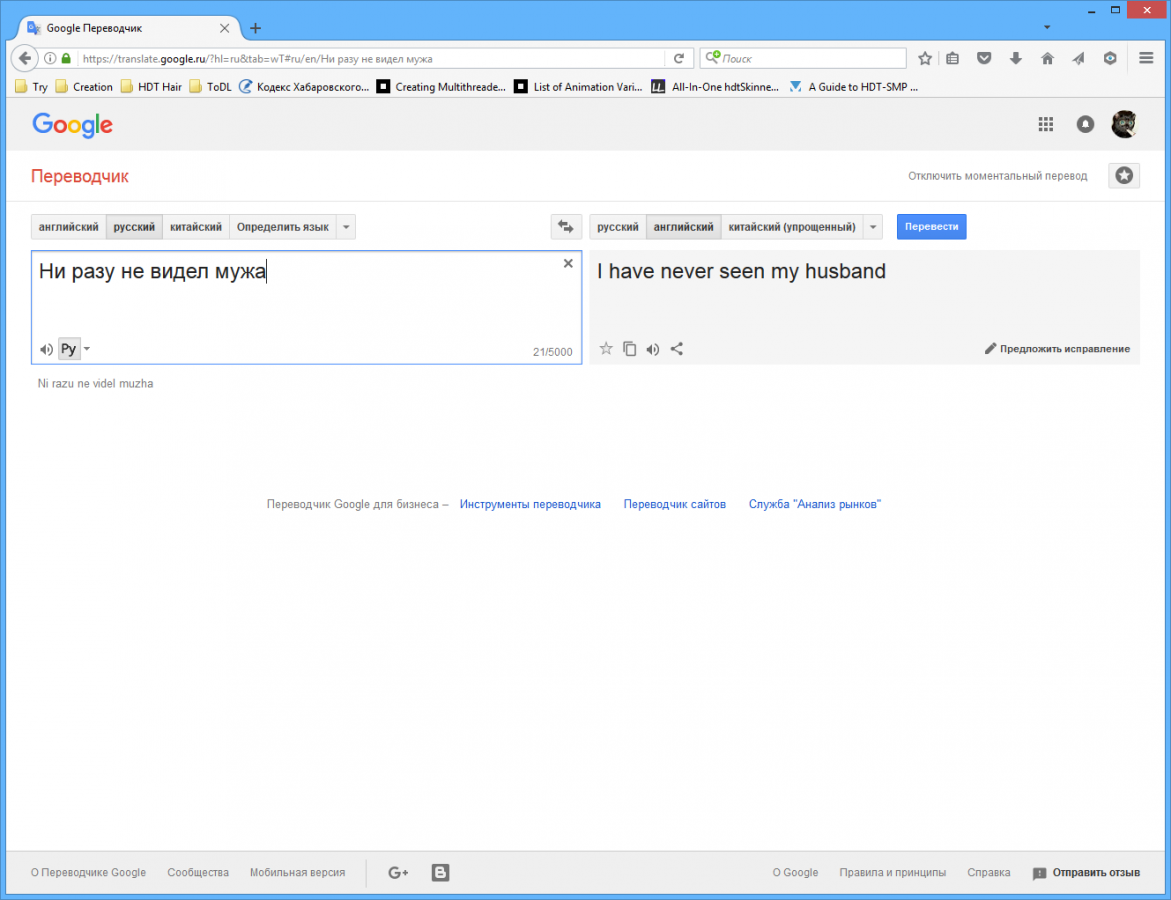1171x900 pixels.
Task: Go back in browser history
Action: [x=25, y=58]
